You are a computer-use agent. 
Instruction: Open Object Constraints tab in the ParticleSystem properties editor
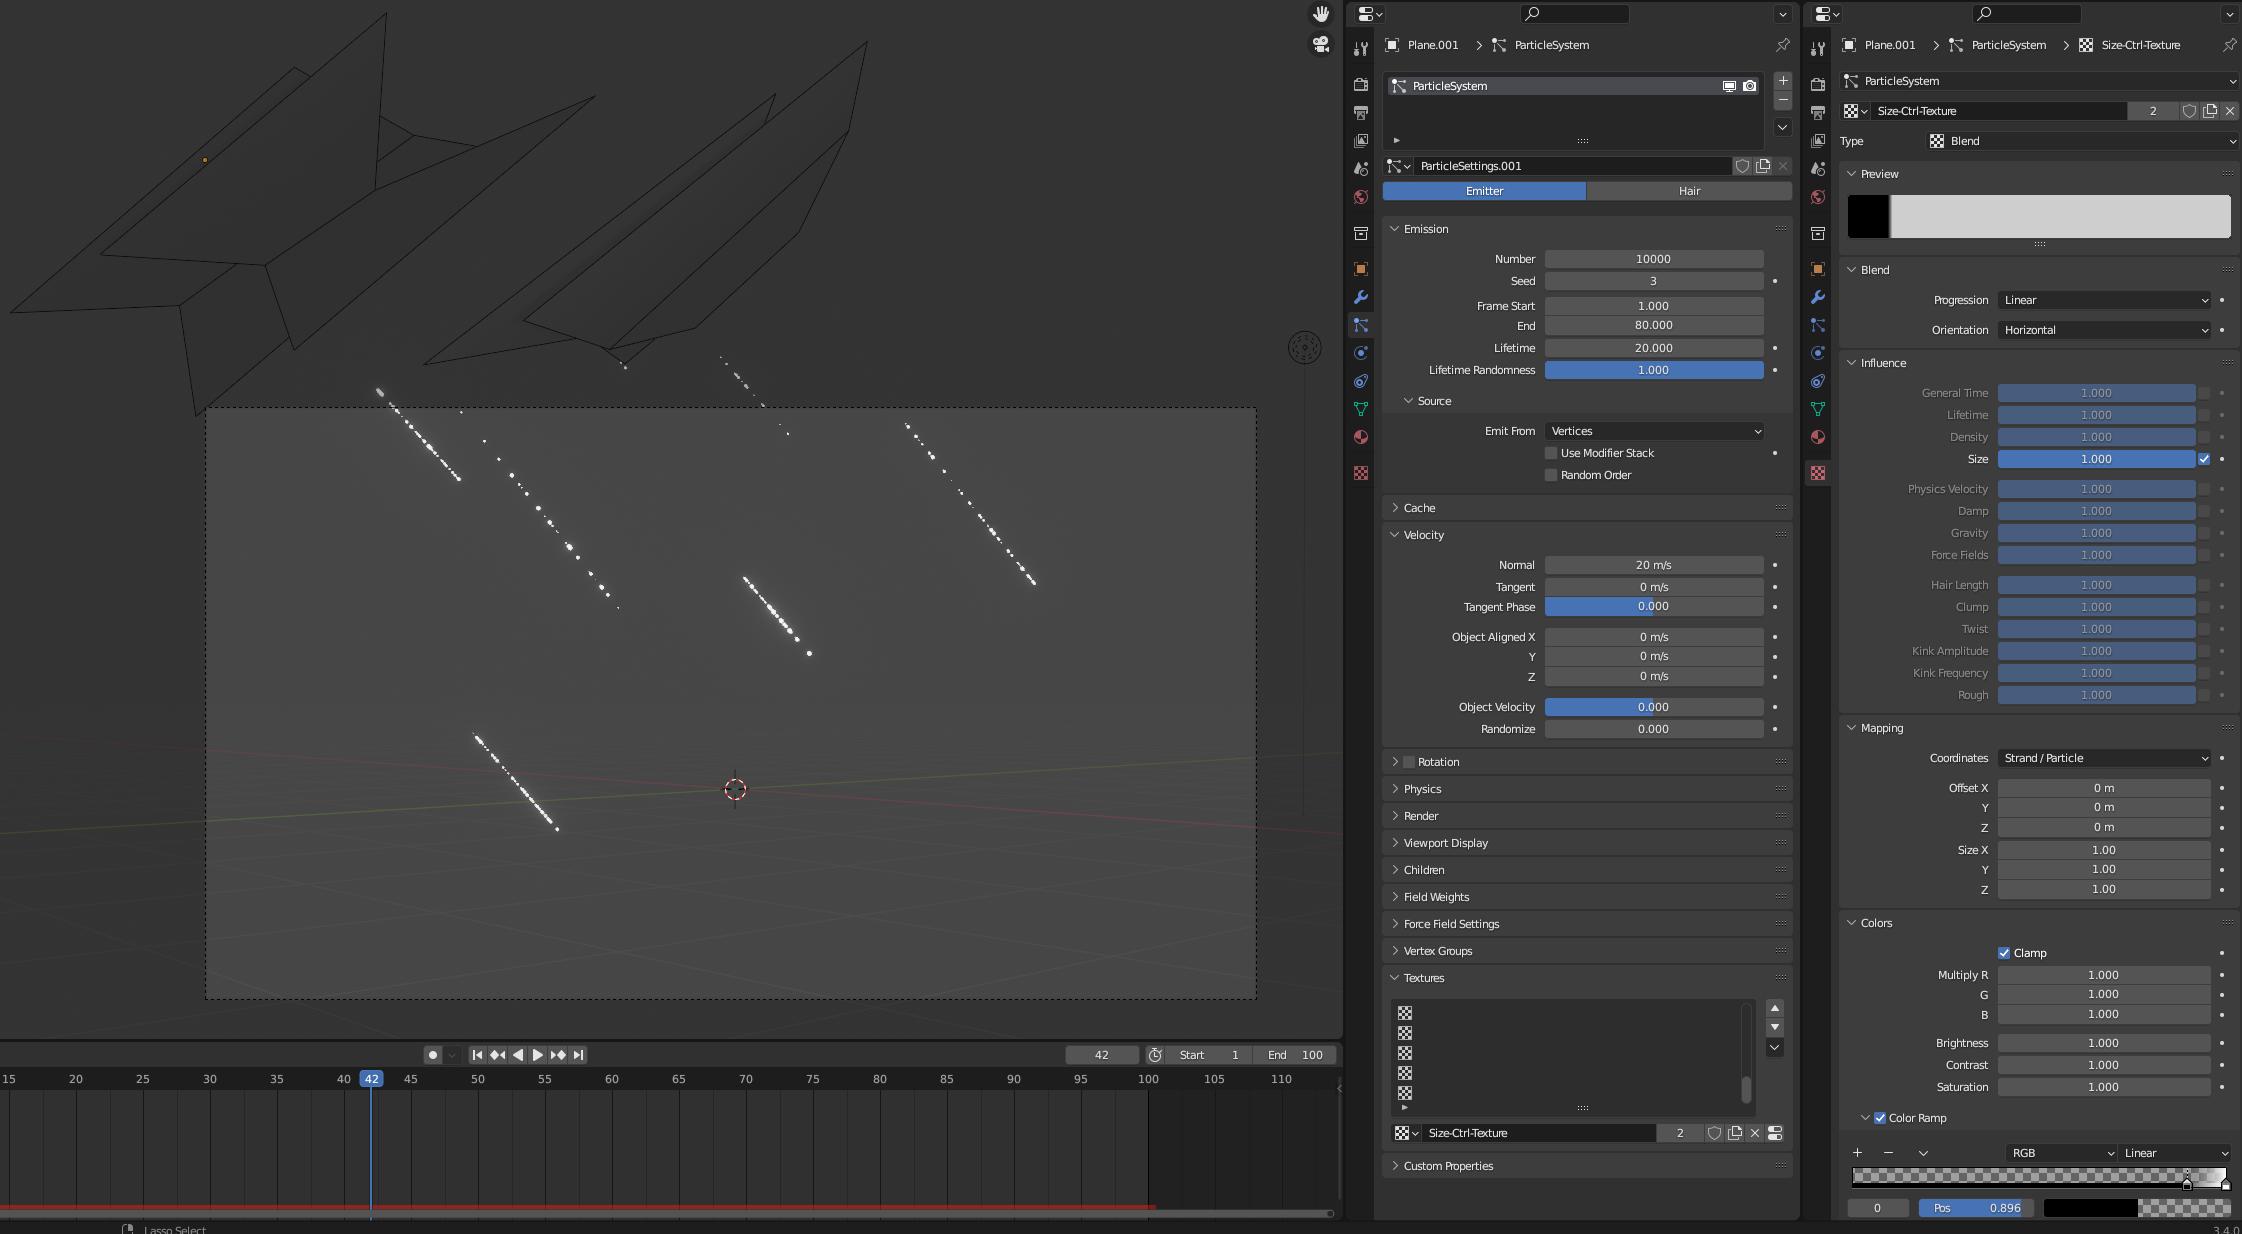[1360, 381]
